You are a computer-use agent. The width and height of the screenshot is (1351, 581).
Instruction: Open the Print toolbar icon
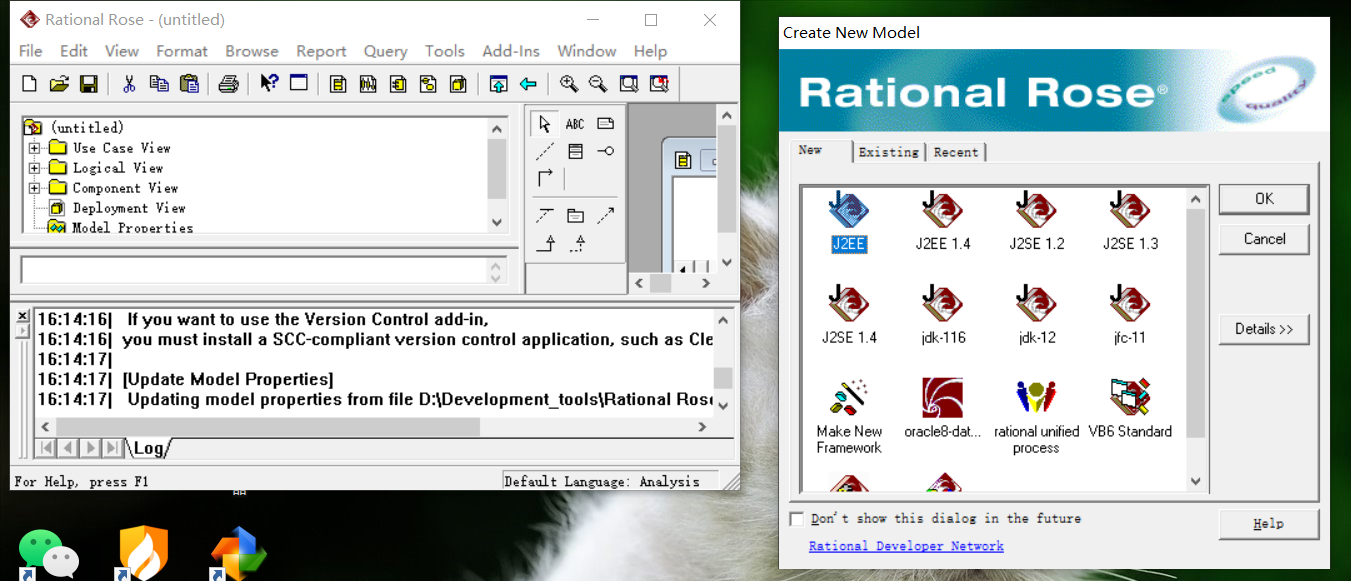228,84
